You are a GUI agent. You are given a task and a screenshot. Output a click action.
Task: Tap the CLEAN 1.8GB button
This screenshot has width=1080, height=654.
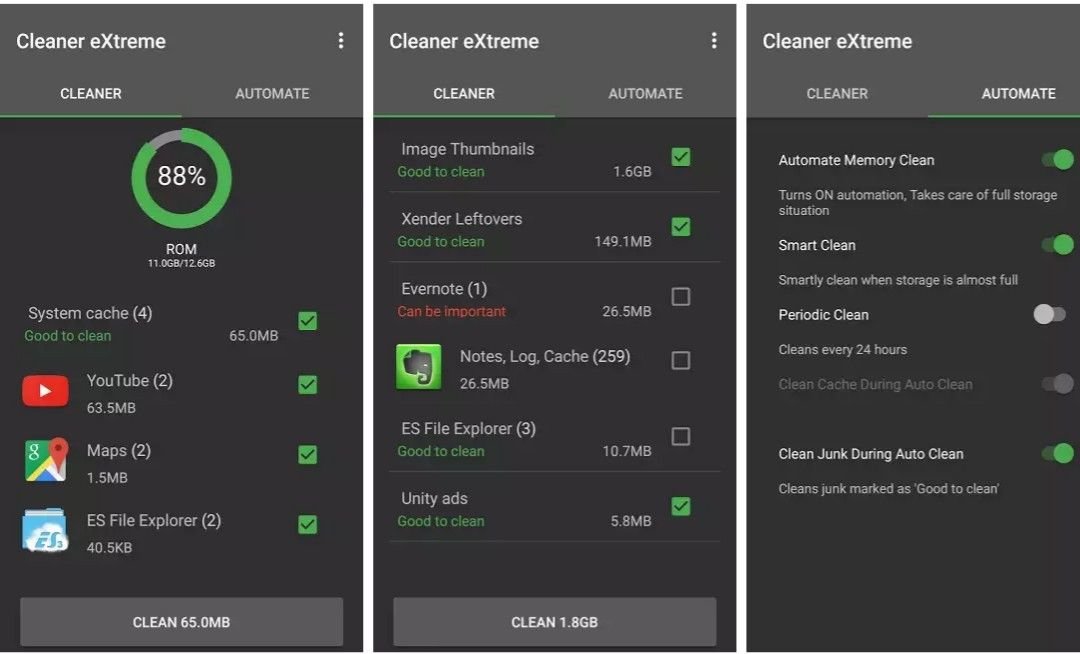(x=554, y=622)
